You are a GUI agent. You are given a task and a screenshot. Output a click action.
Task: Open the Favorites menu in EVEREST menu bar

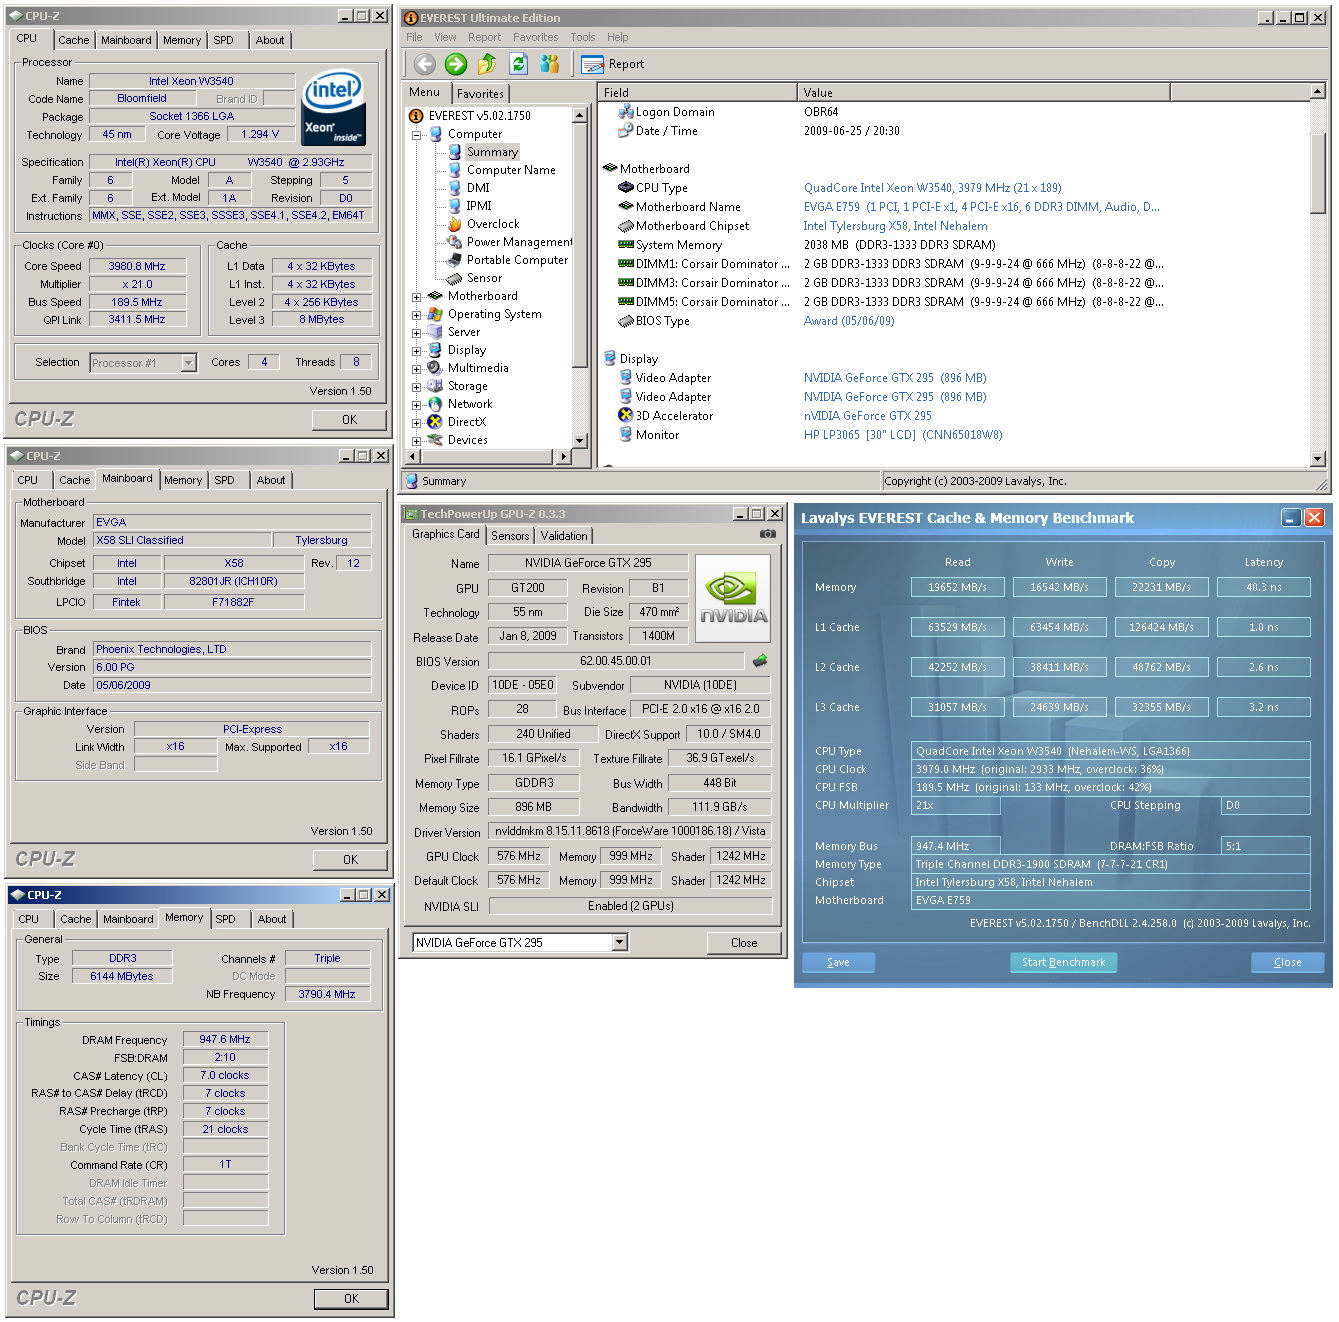[536, 37]
